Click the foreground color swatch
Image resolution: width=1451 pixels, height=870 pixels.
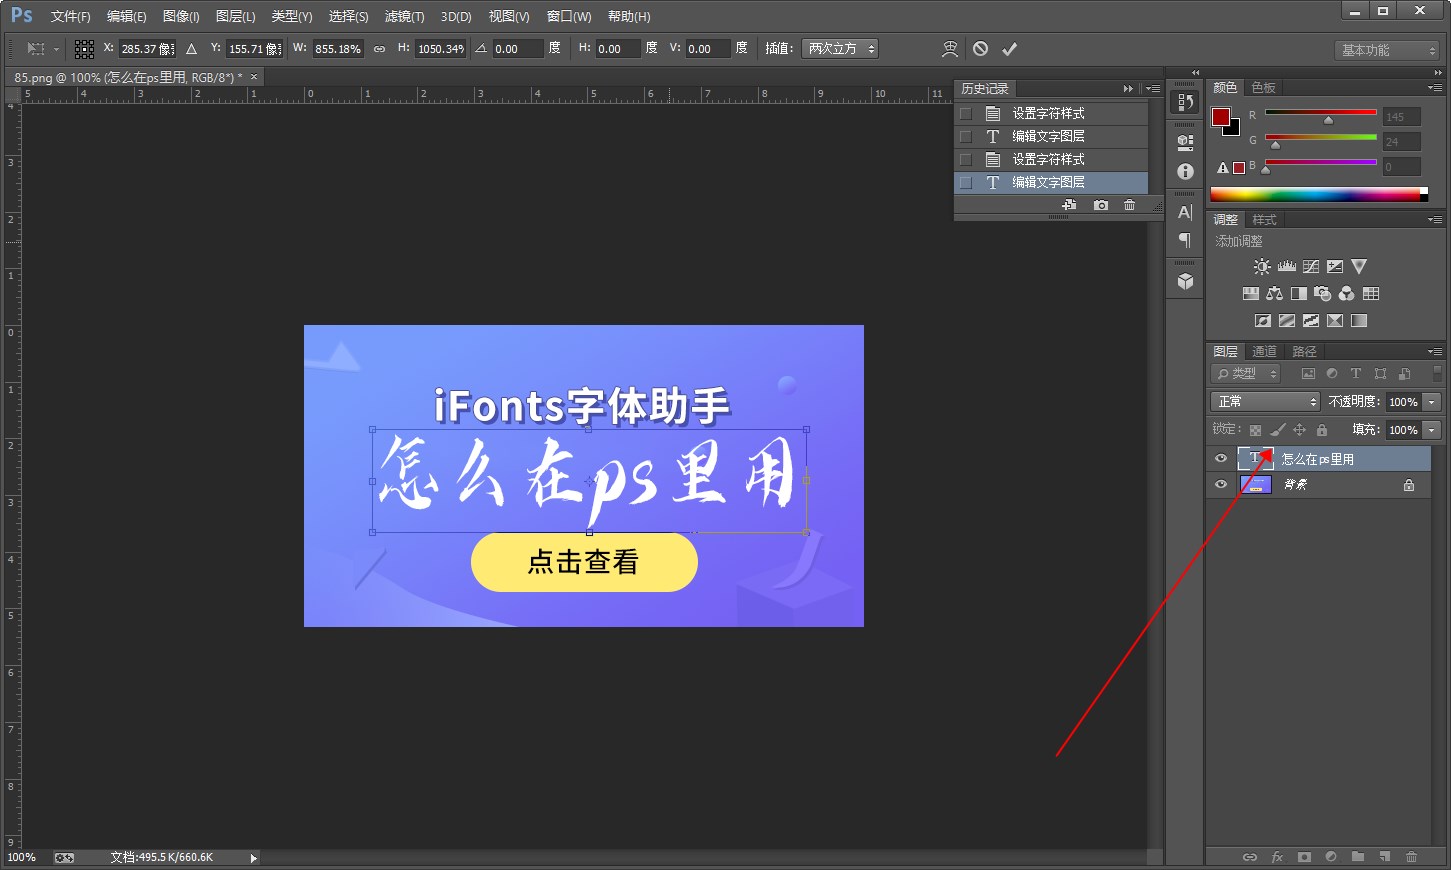pyautogui.click(x=1221, y=117)
